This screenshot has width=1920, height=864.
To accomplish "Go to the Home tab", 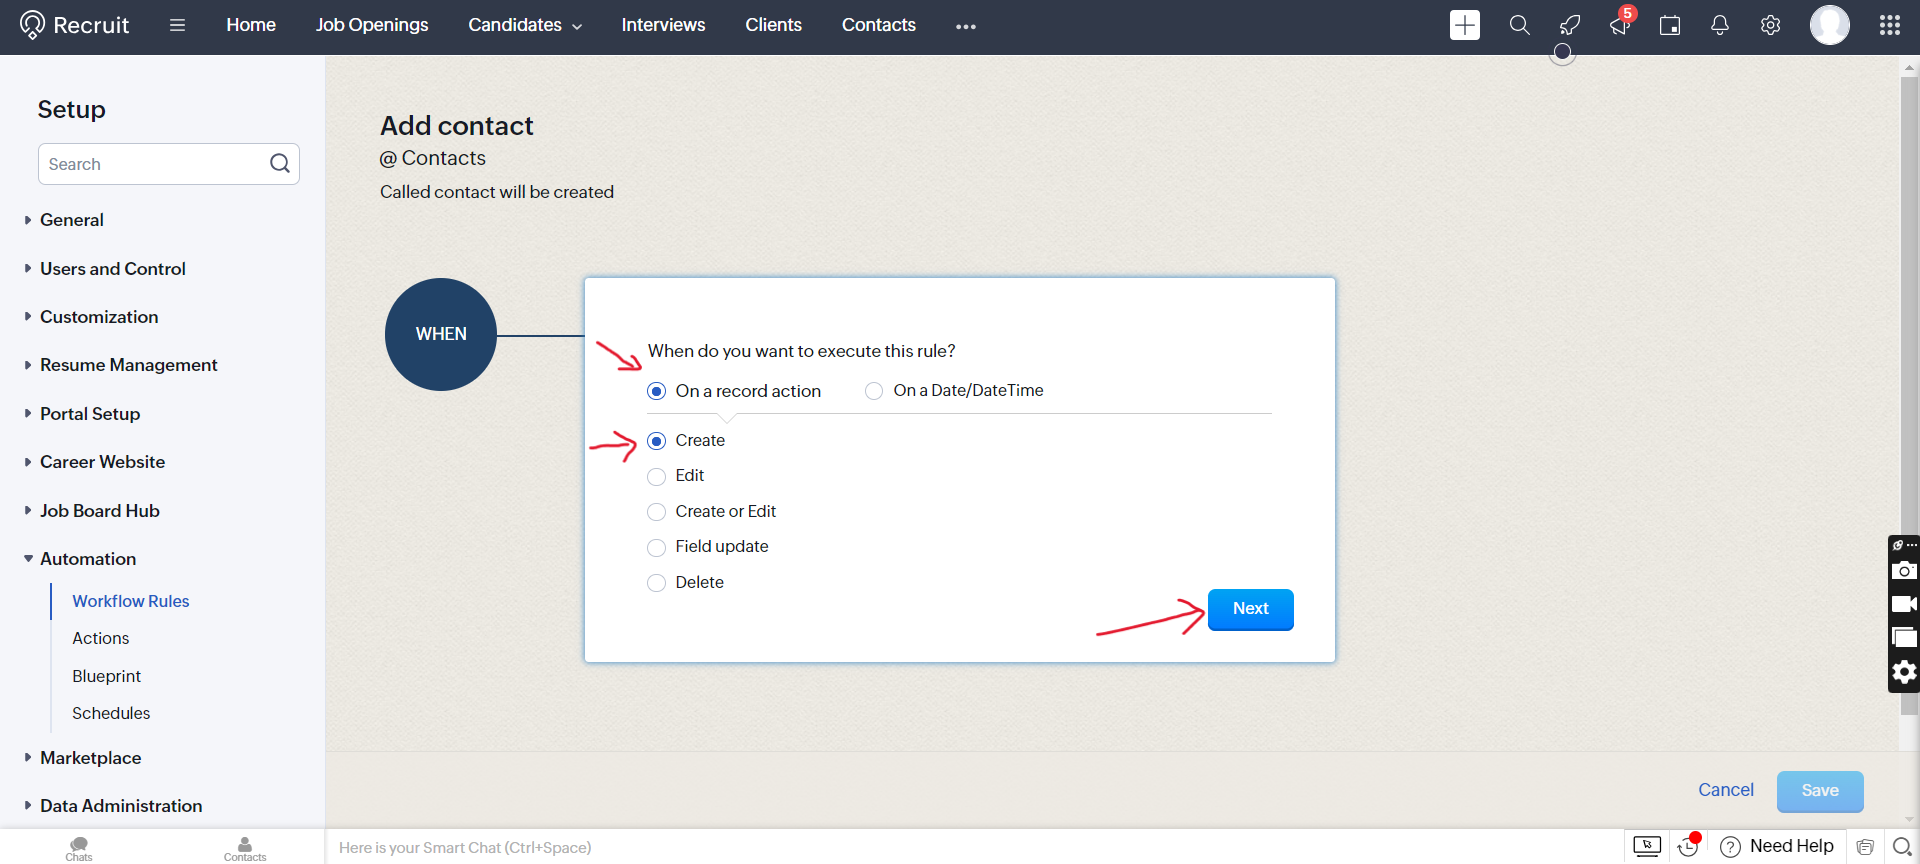I will coord(251,25).
